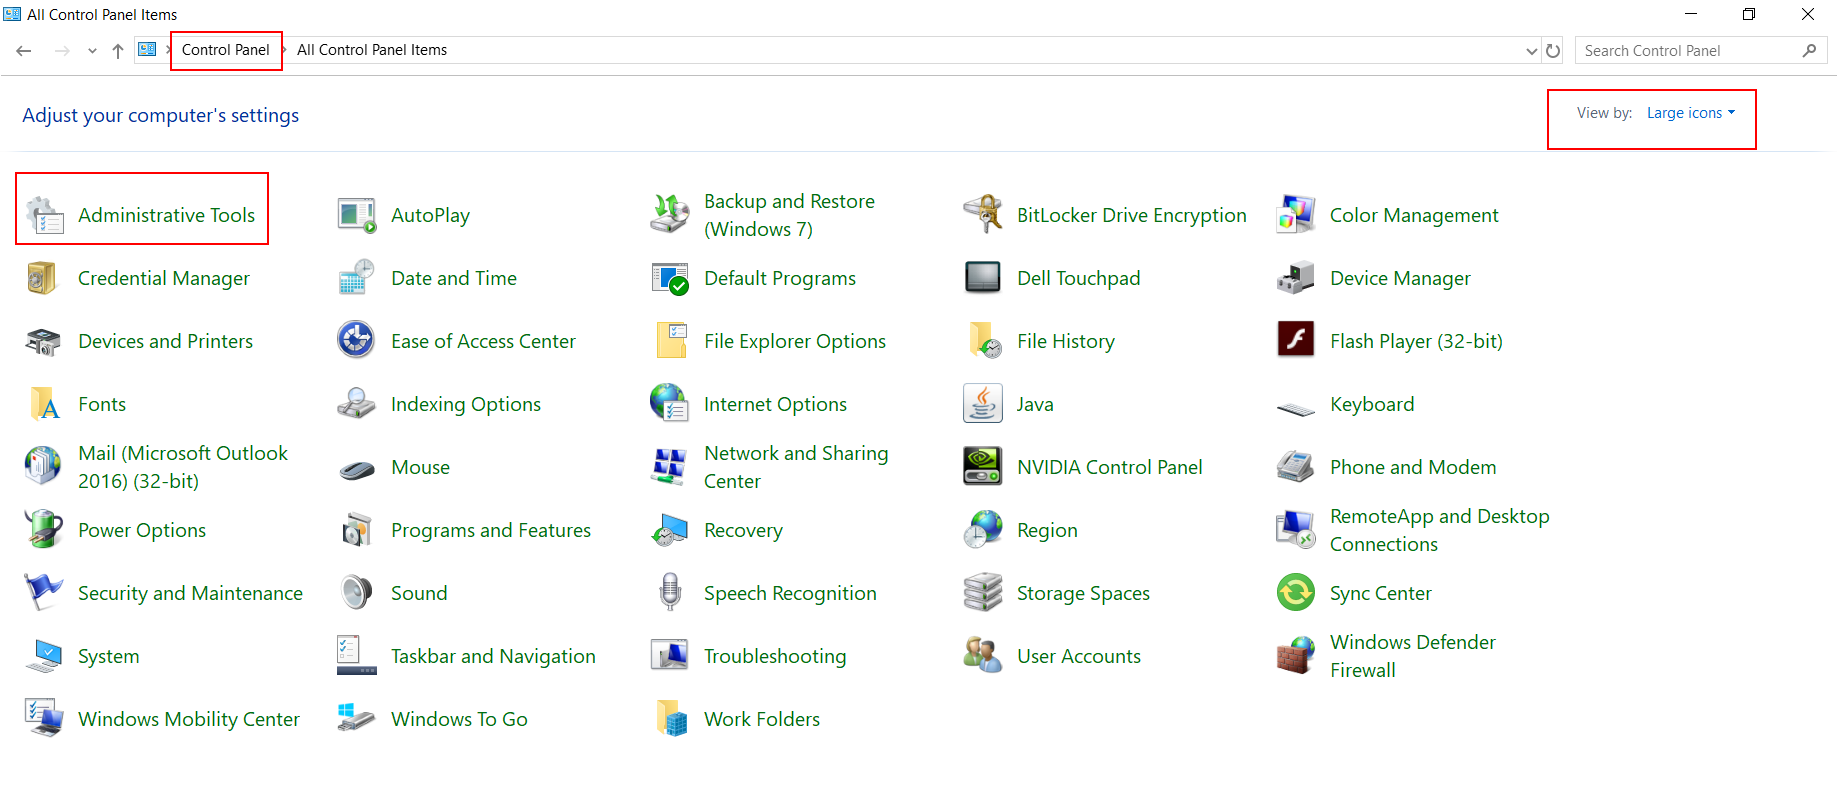Open the Phone and Modem link

1413,467
